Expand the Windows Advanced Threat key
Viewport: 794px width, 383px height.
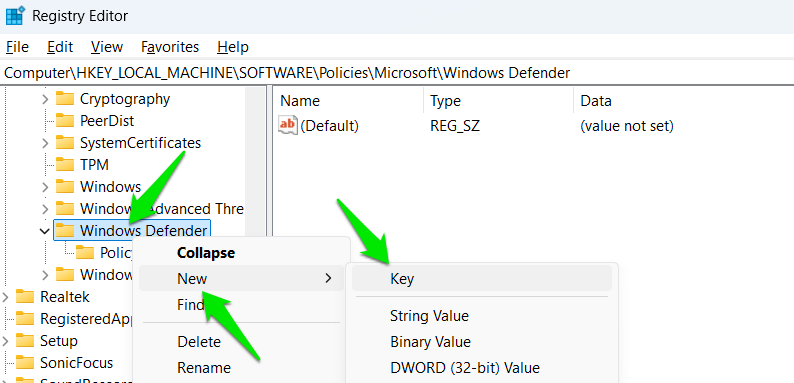coord(45,209)
